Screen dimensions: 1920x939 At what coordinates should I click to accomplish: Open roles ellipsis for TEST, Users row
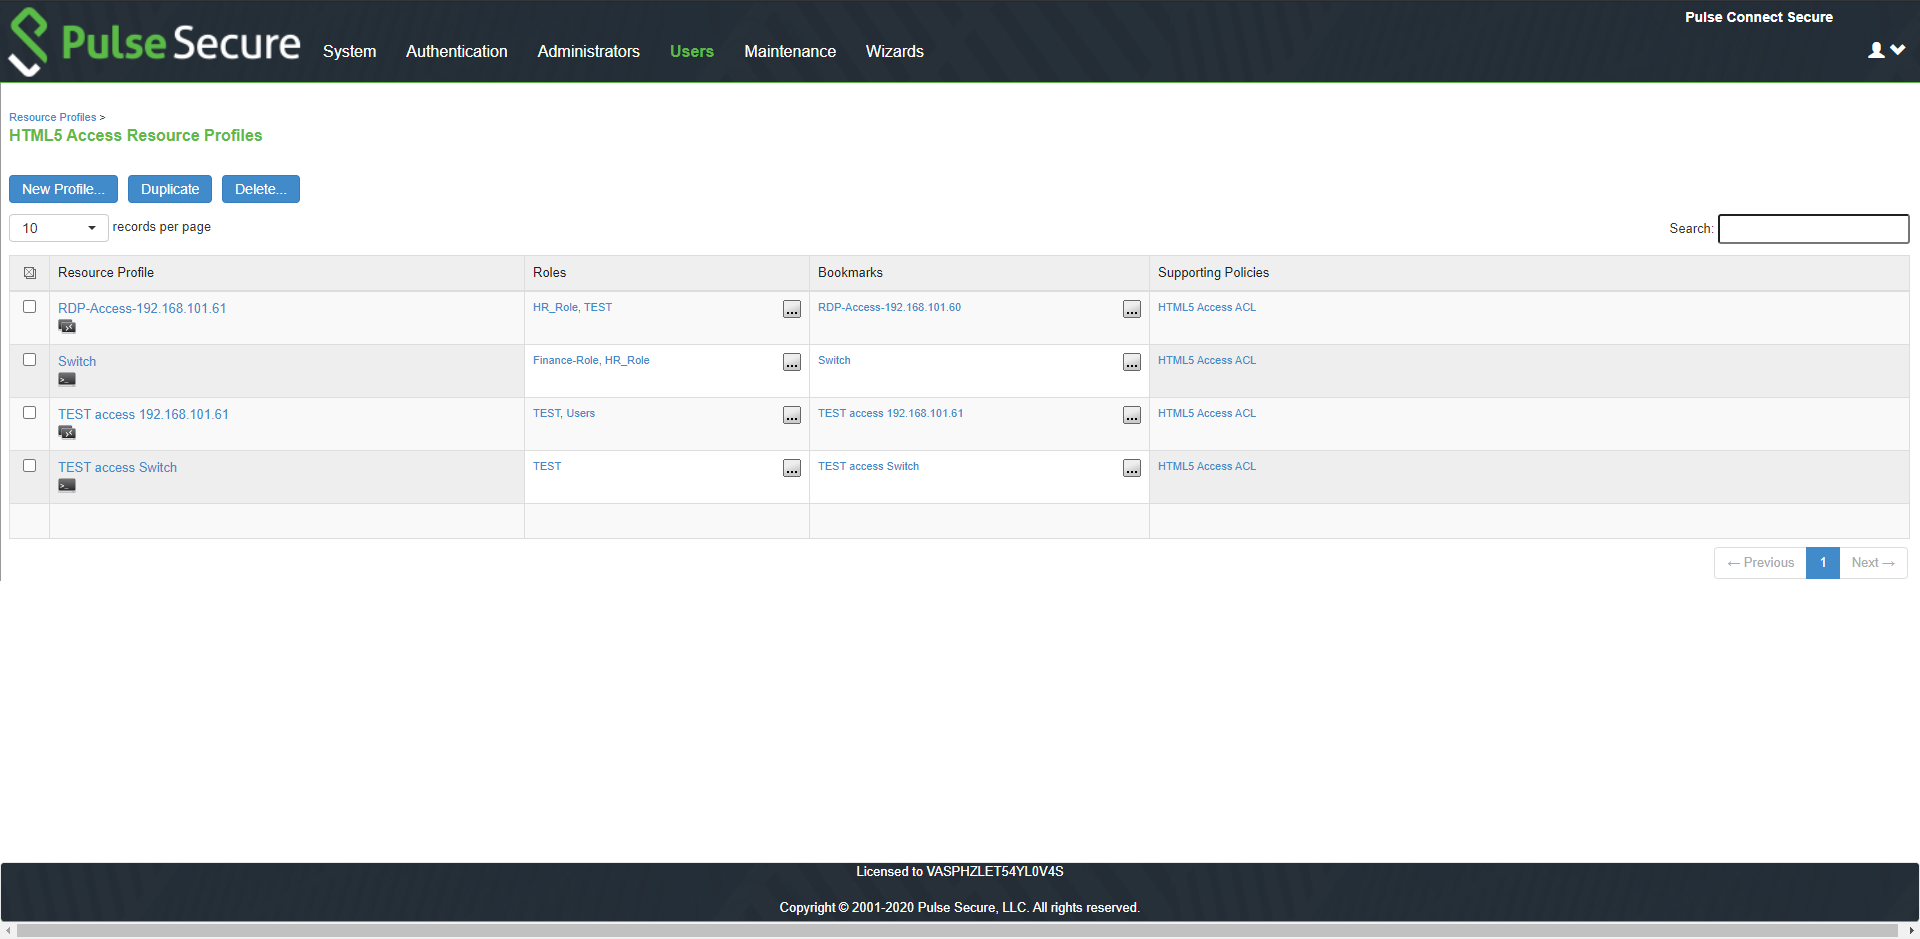pyautogui.click(x=792, y=416)
